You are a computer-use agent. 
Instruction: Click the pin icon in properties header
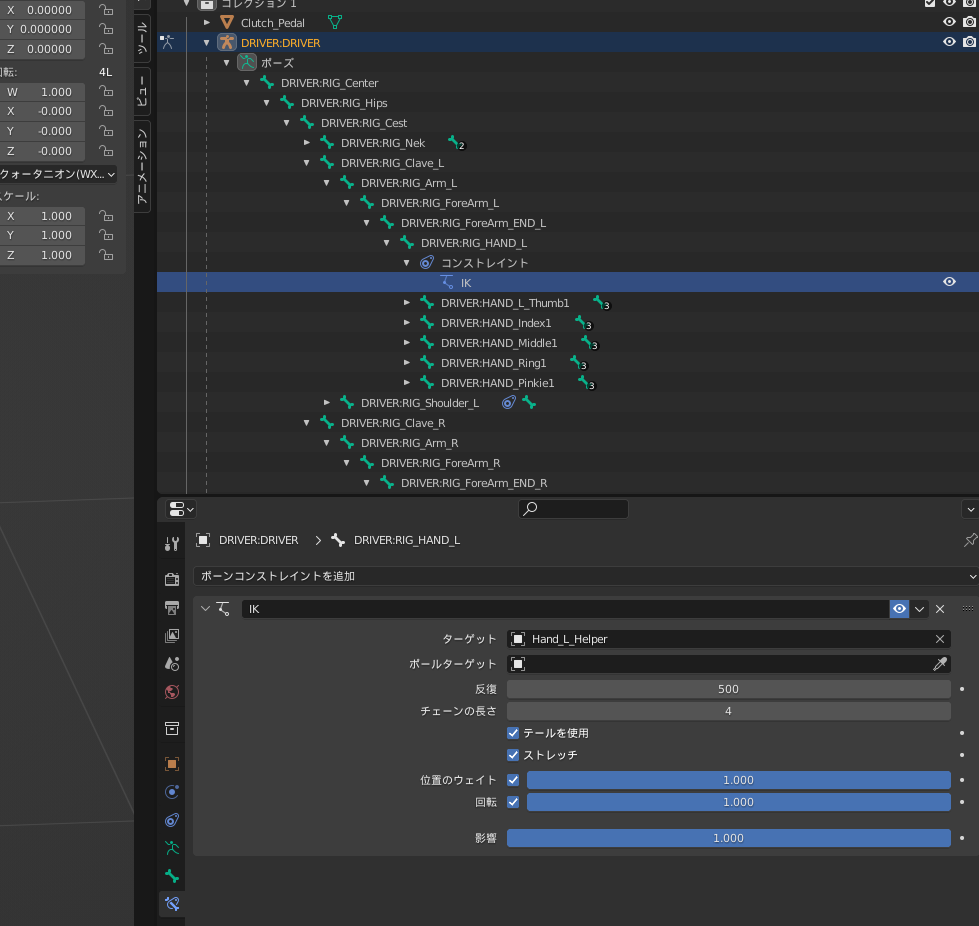pos(969,540)
